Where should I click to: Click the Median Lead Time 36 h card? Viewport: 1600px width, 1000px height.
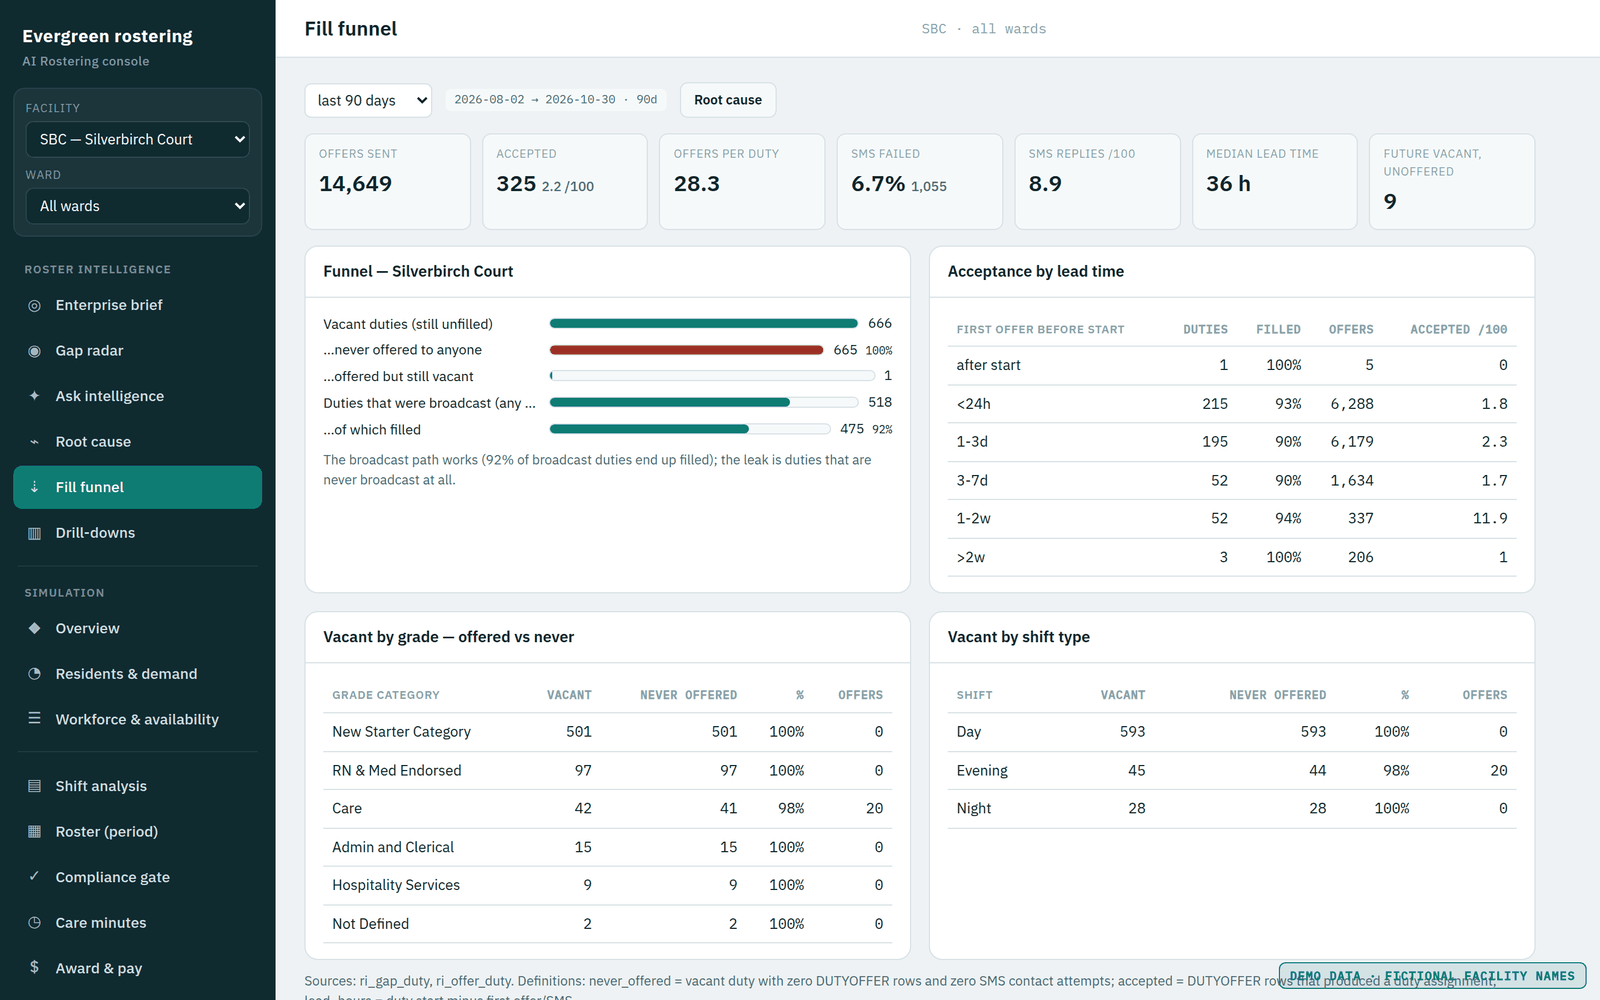point(1275,182)
